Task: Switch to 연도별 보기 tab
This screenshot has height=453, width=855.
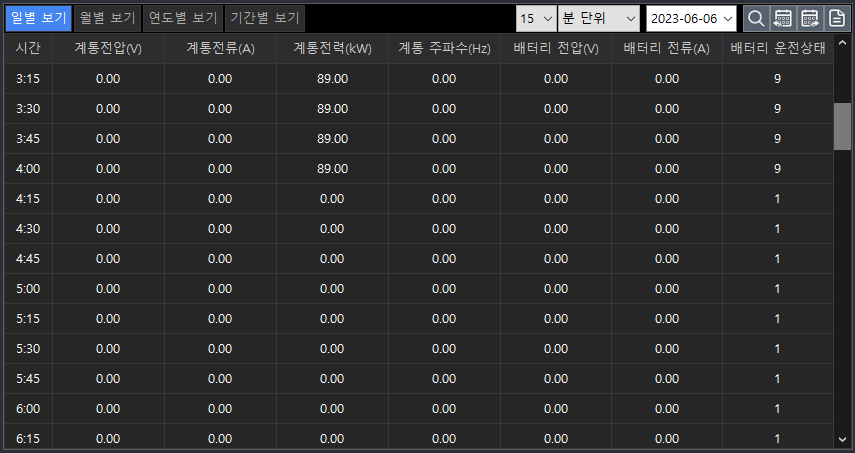Action: [x=183, y=19]
